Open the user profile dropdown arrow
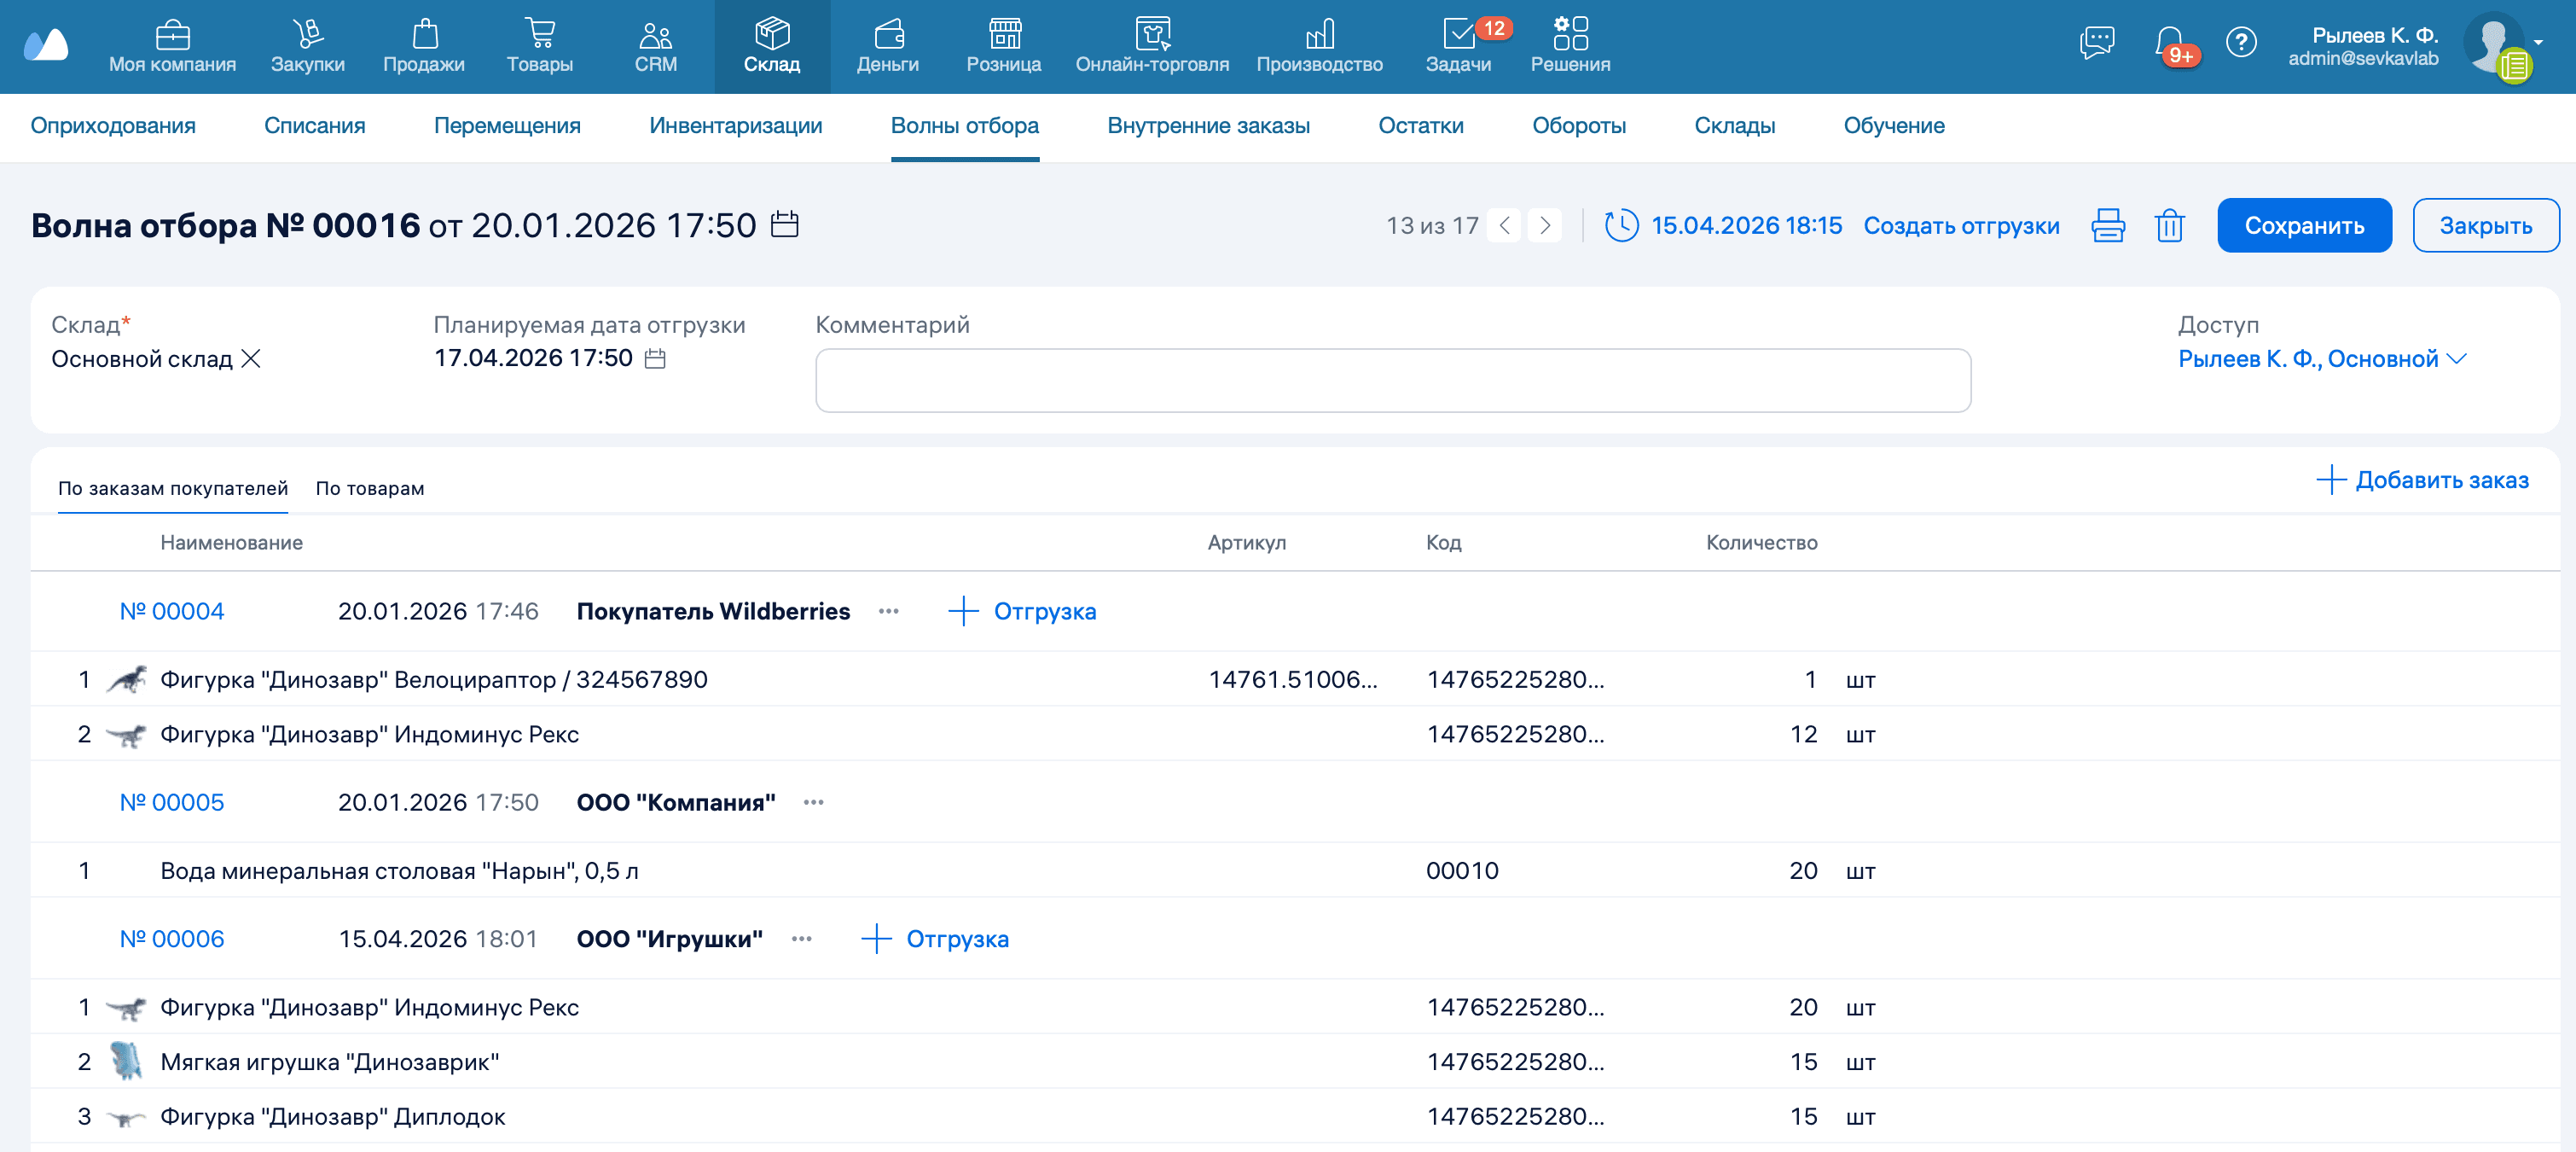This screenshot has width=2576, height=1152. click(x=2538, y=42)
